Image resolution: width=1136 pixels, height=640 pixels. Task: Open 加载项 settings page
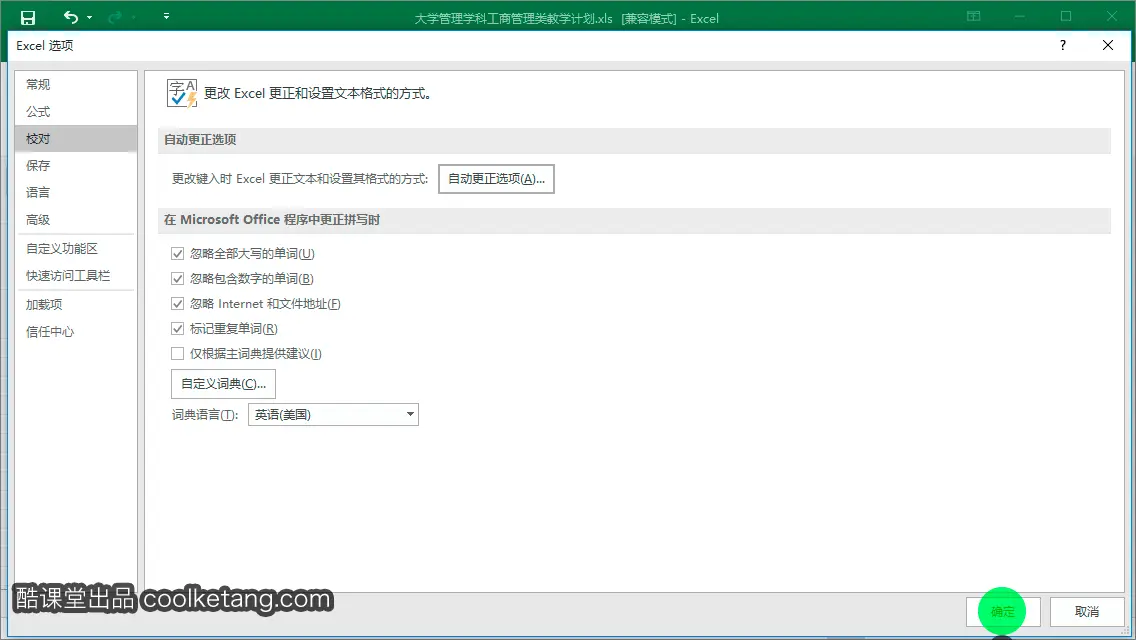point(75,304)
